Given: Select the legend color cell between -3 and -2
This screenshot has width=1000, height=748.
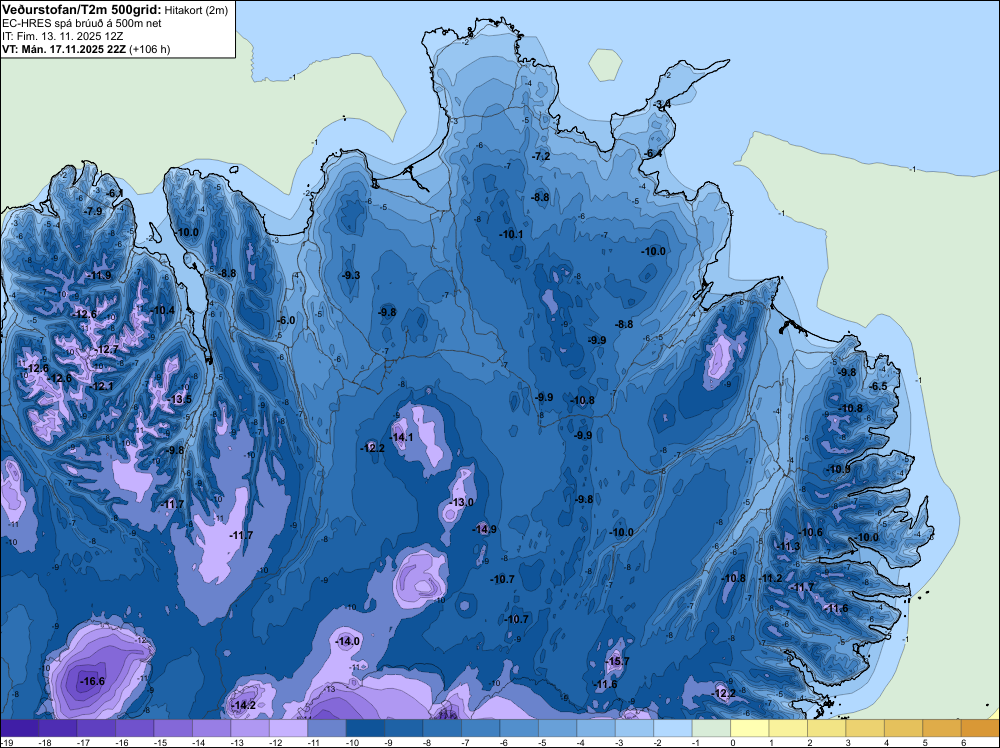Looking at the screenshot, I should tap(635, 728).
